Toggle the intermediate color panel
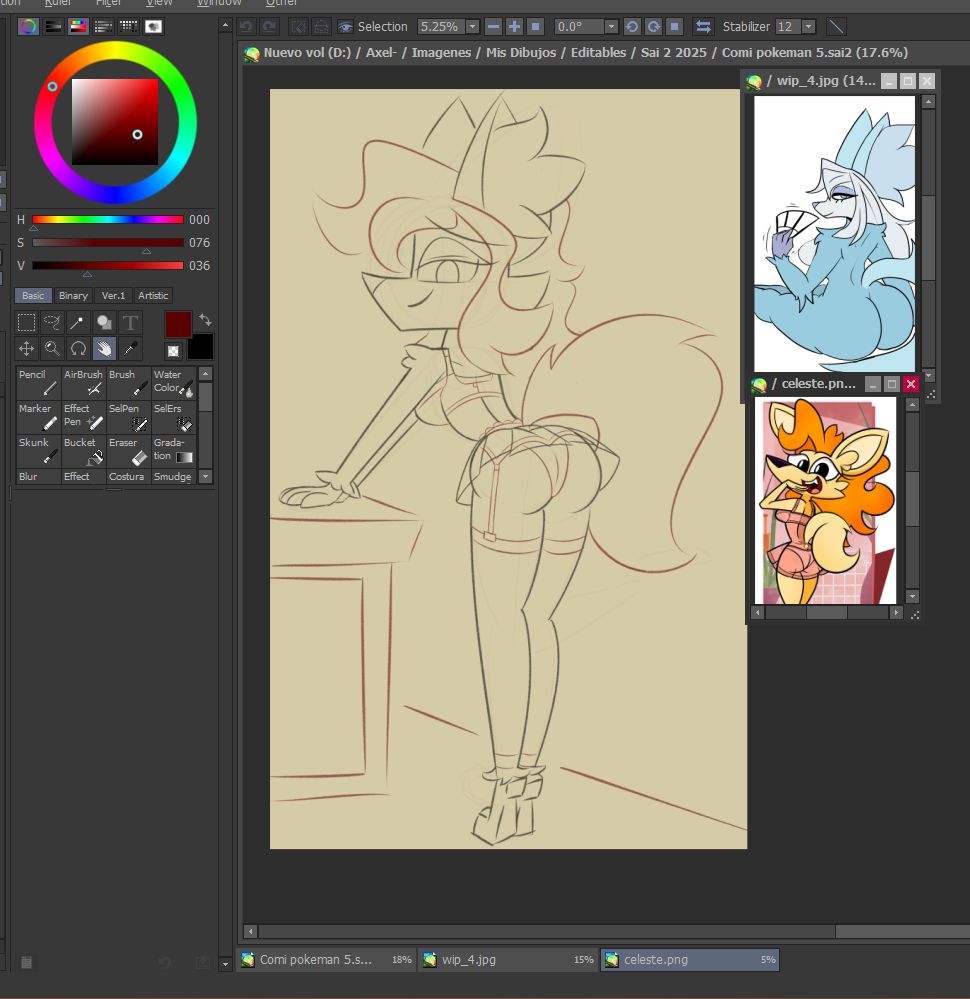The image size is (970, 999). (103, 27)
